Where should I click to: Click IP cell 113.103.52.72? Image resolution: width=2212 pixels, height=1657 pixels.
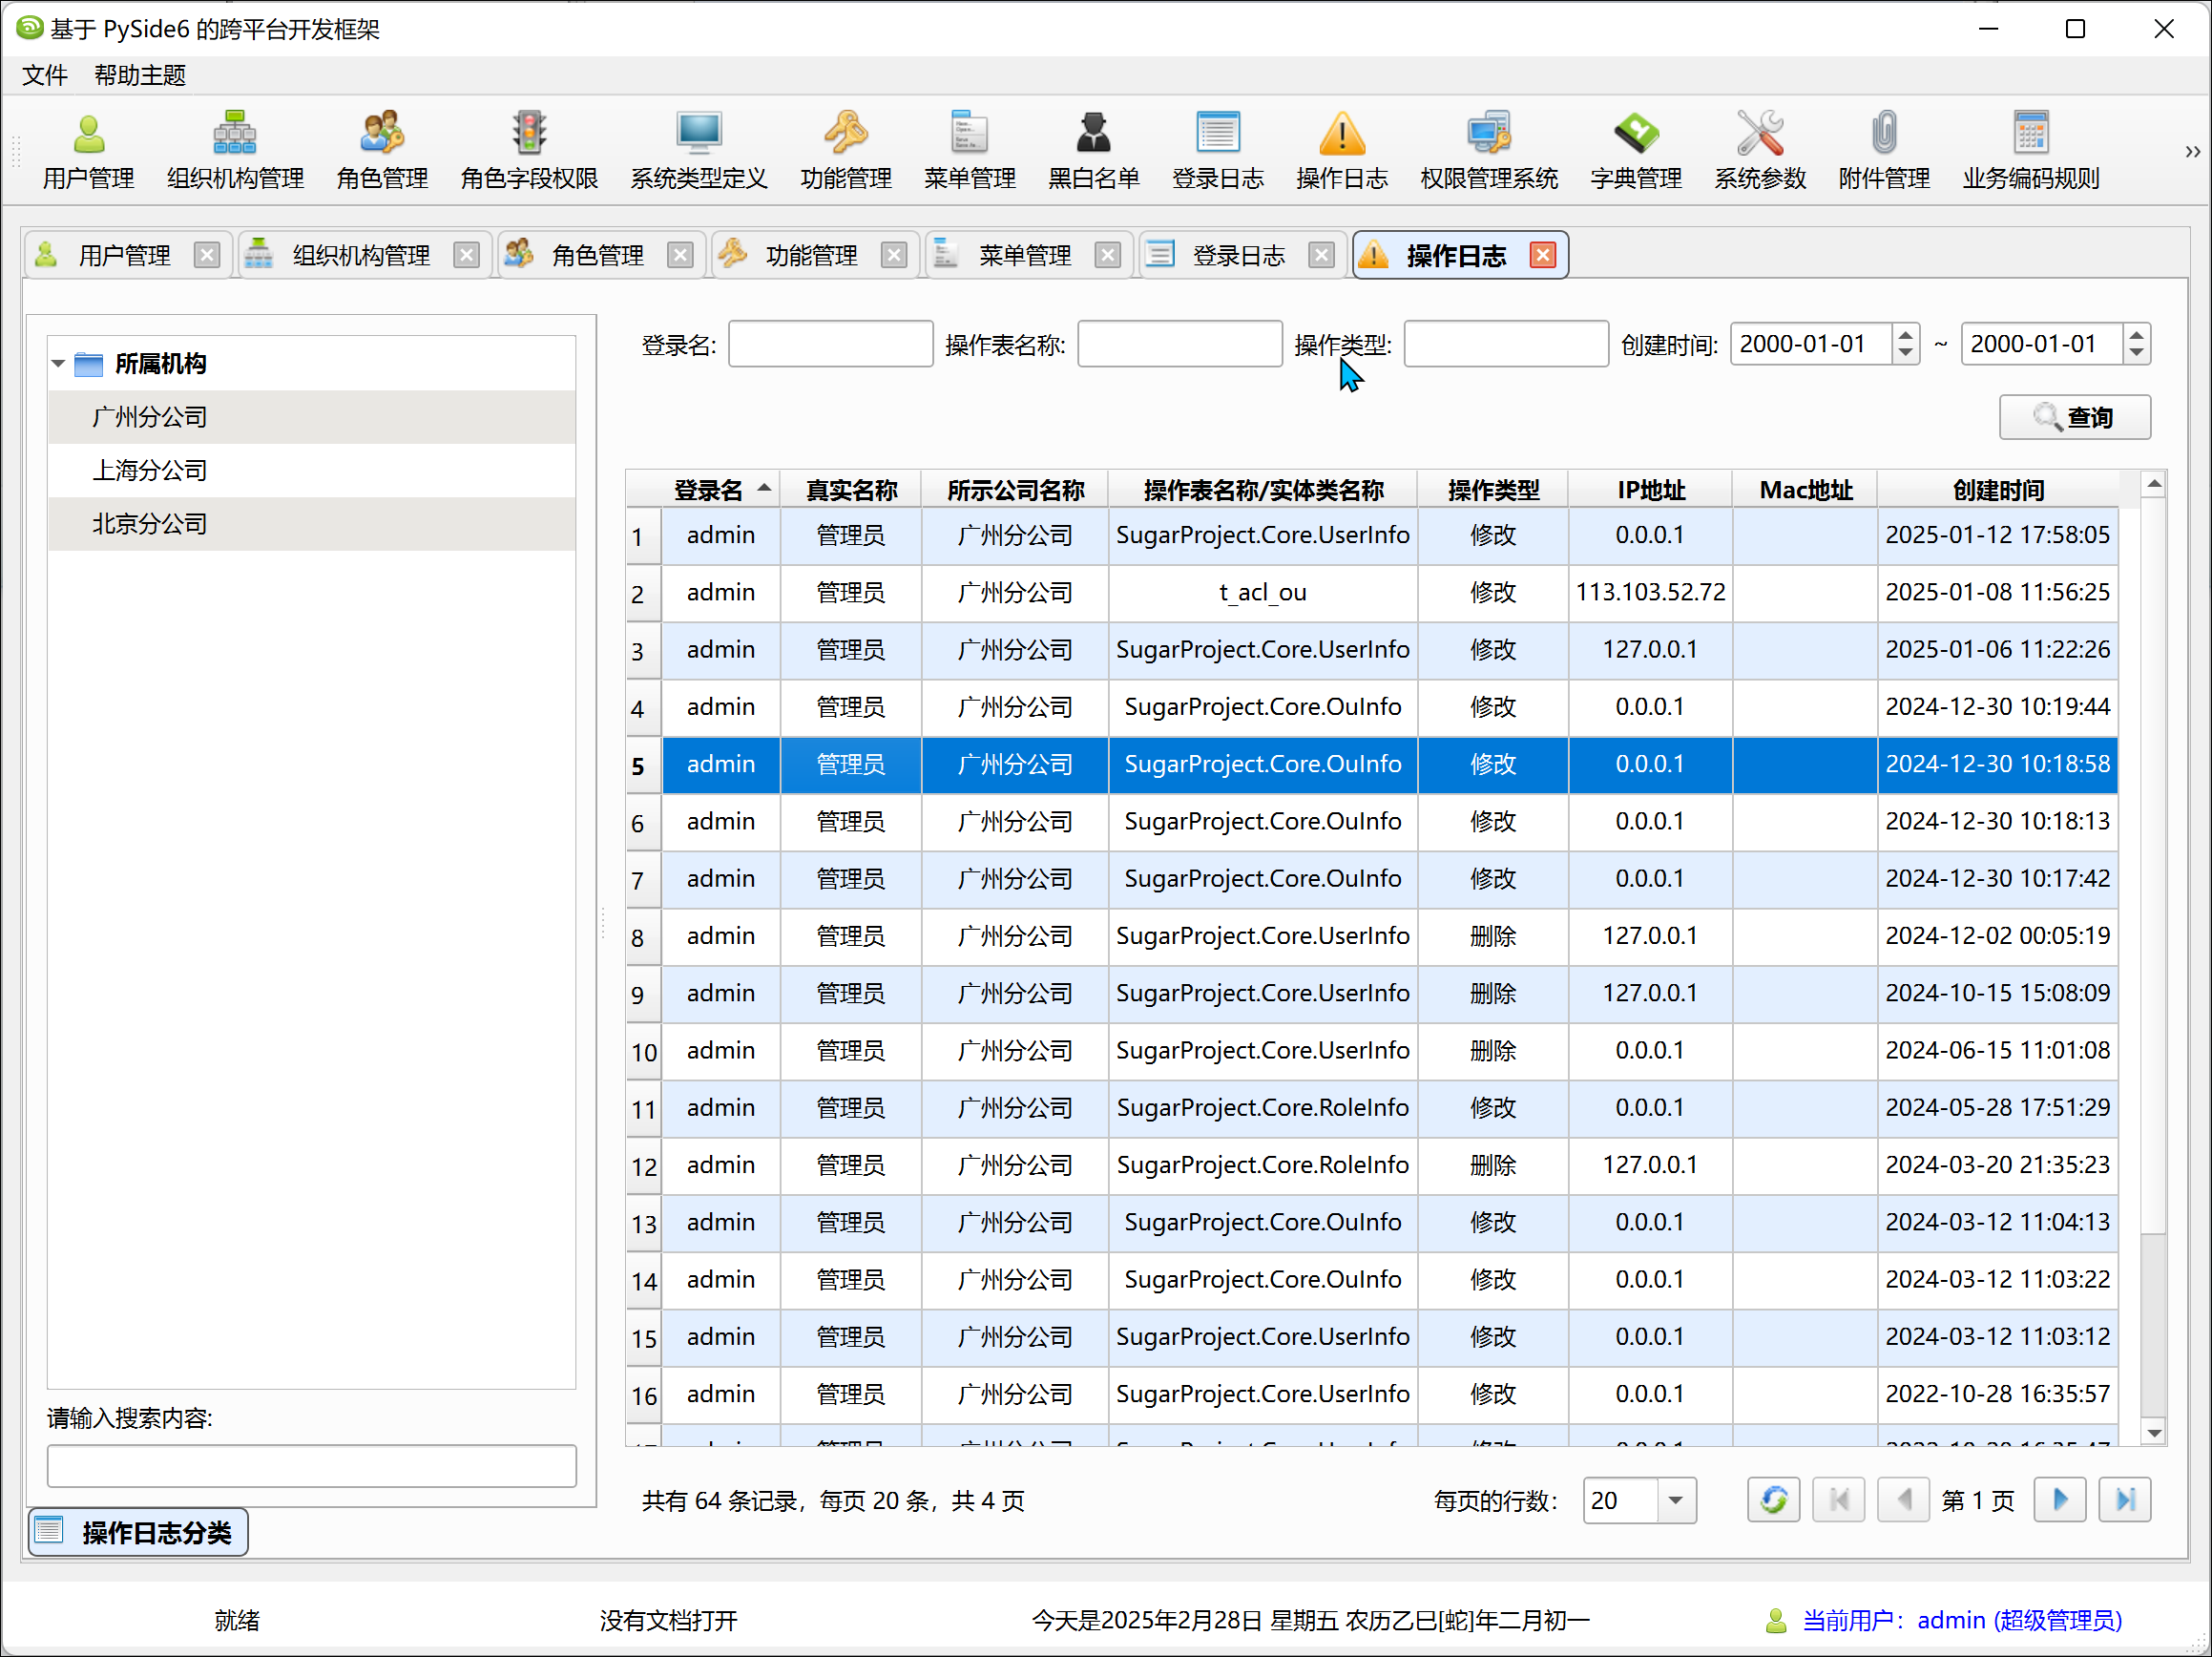tap(1650, 592)
